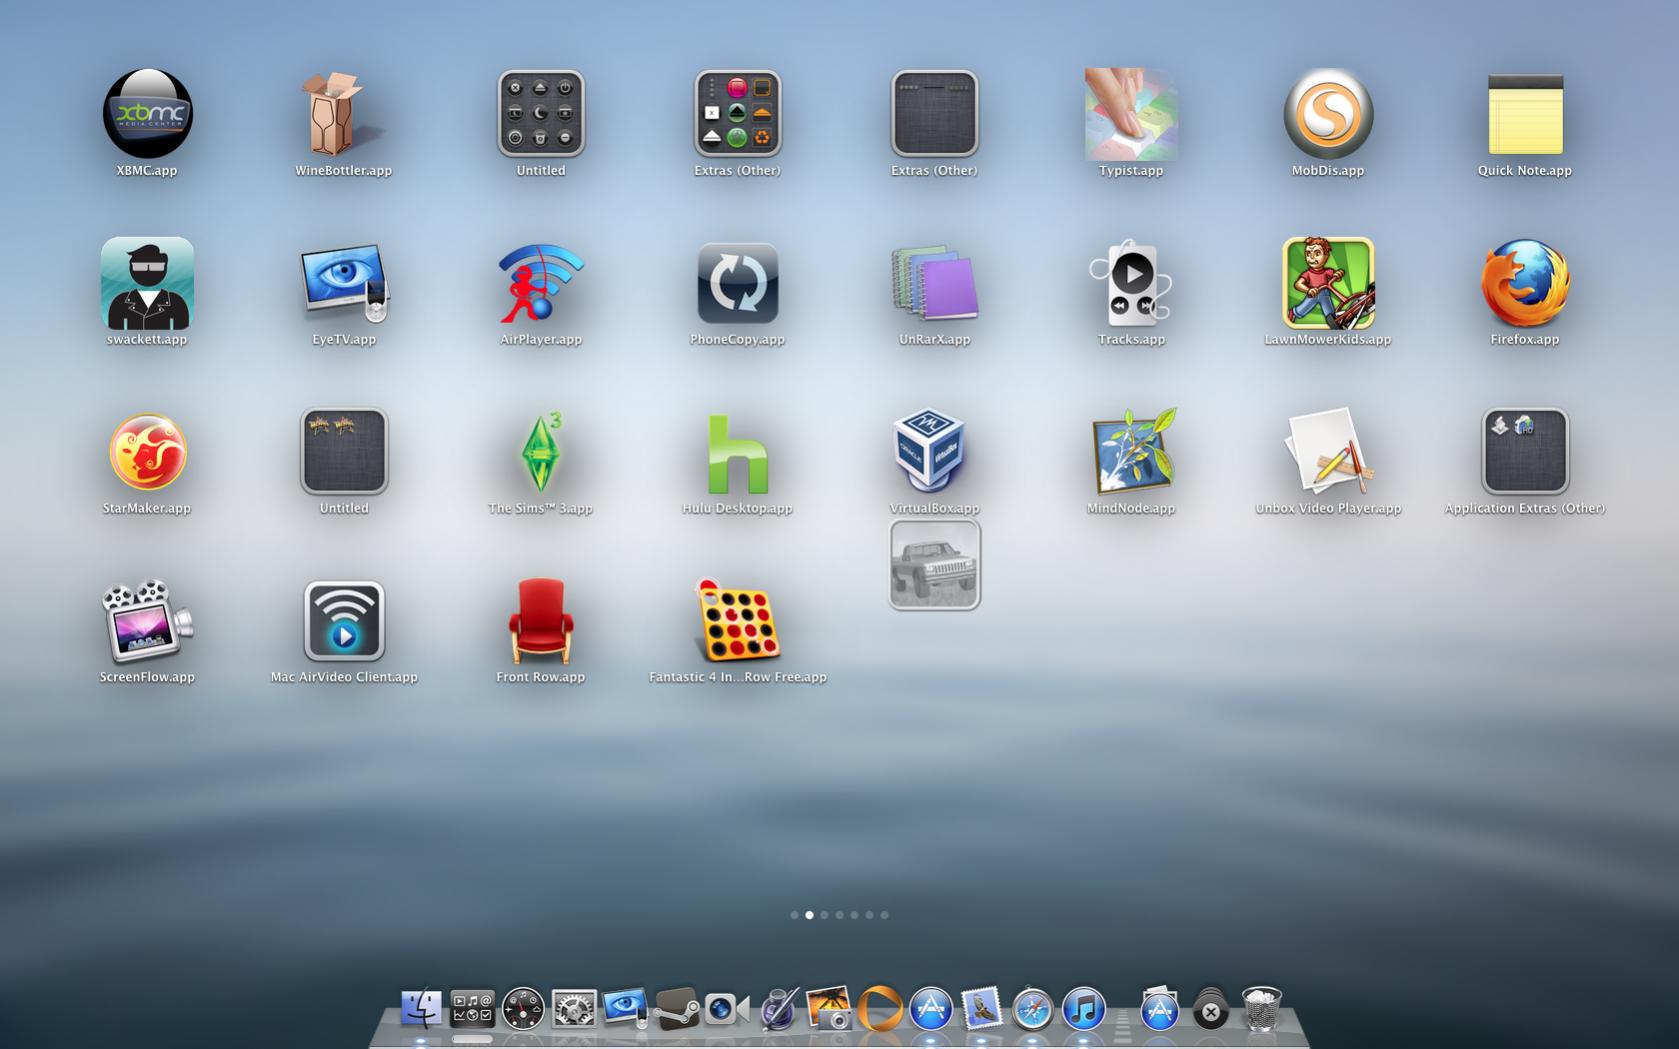Start MobDis.app

point(1328,114)
